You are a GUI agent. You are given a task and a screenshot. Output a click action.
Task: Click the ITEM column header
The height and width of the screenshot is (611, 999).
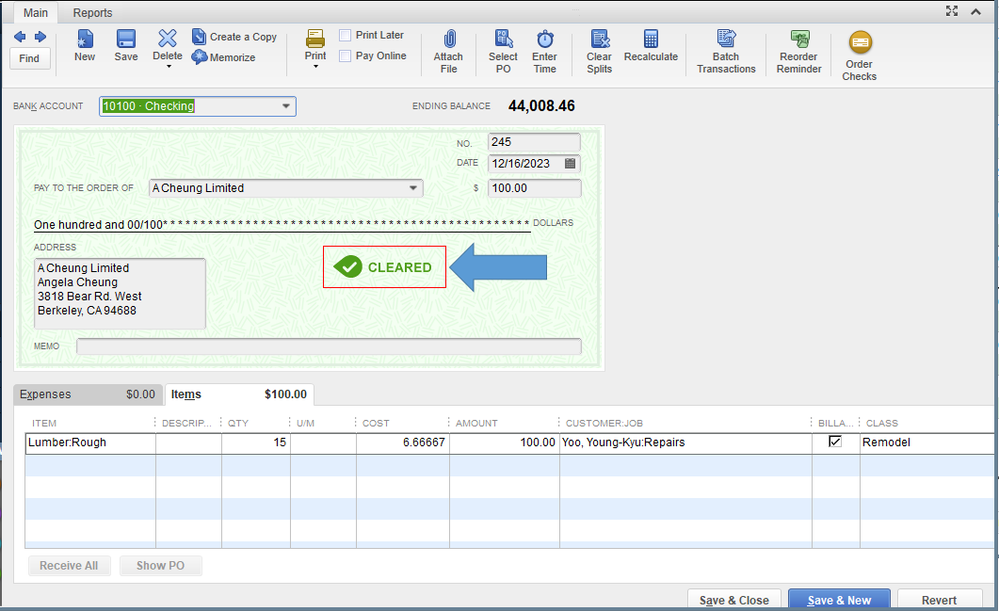coord(45,423)
